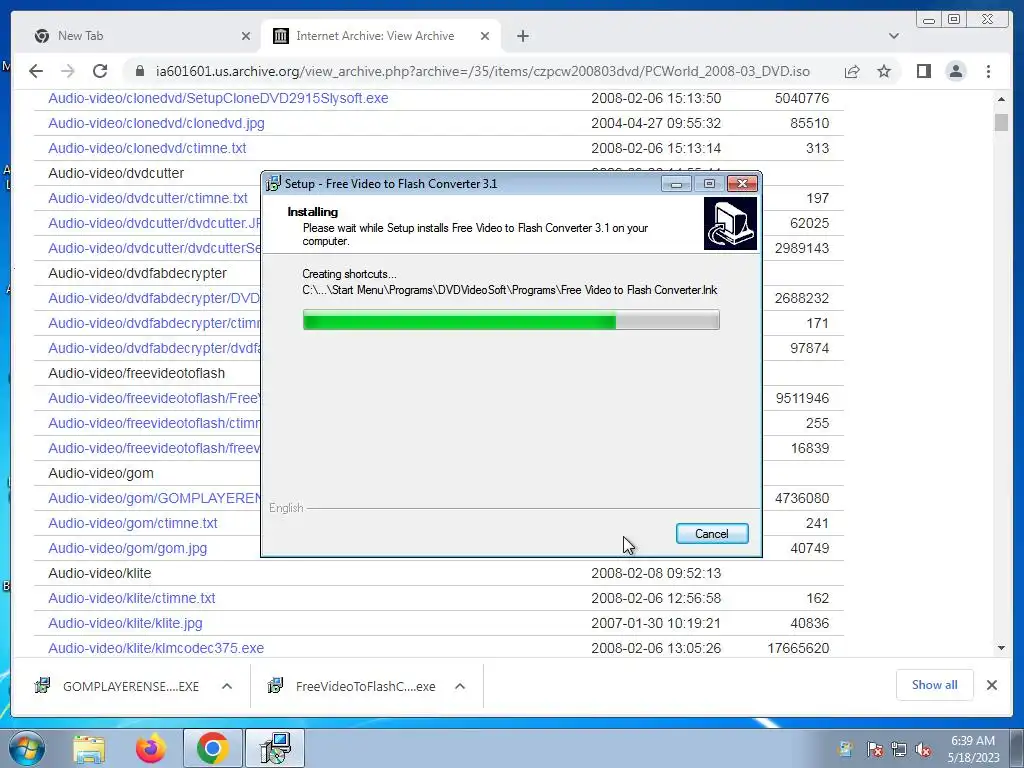Viewport: 1024px width, 768px height.
Task: Click the vertical scrollbar thumb
Action: [x=1001, y=122]
